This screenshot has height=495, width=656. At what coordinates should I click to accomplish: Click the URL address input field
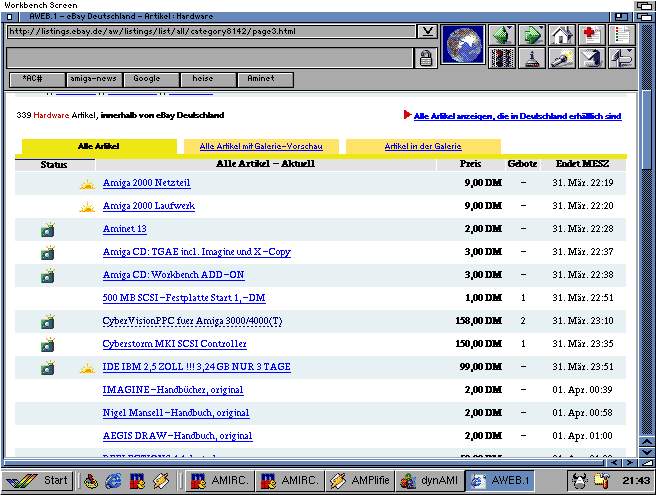tap(210, 31)
